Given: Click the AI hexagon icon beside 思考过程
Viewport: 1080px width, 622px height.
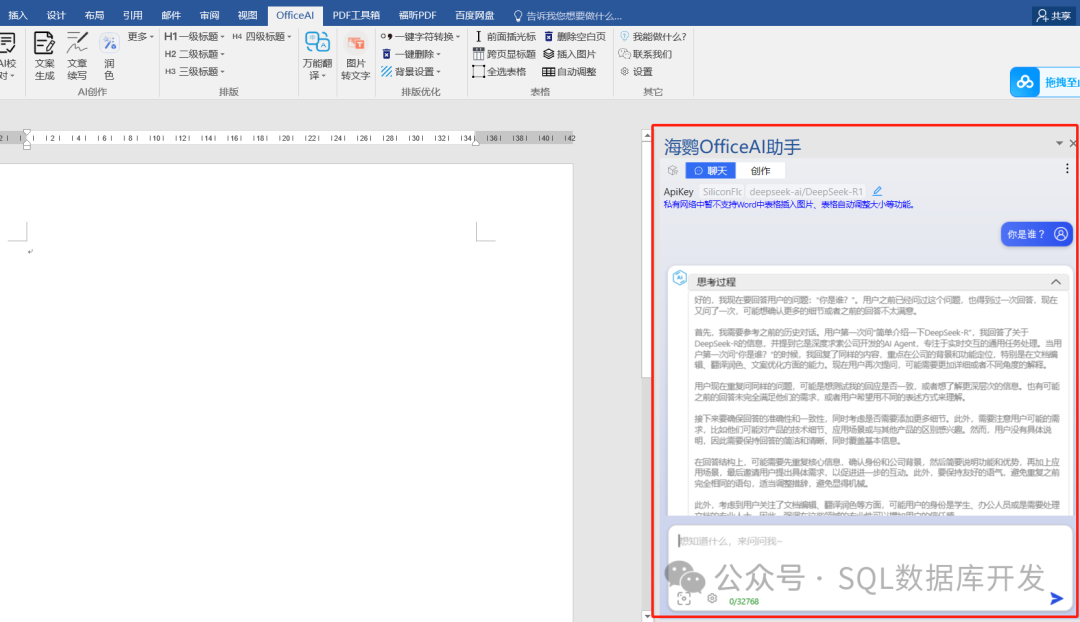Looking at the screenshot, I should click(x=679, y=278).
